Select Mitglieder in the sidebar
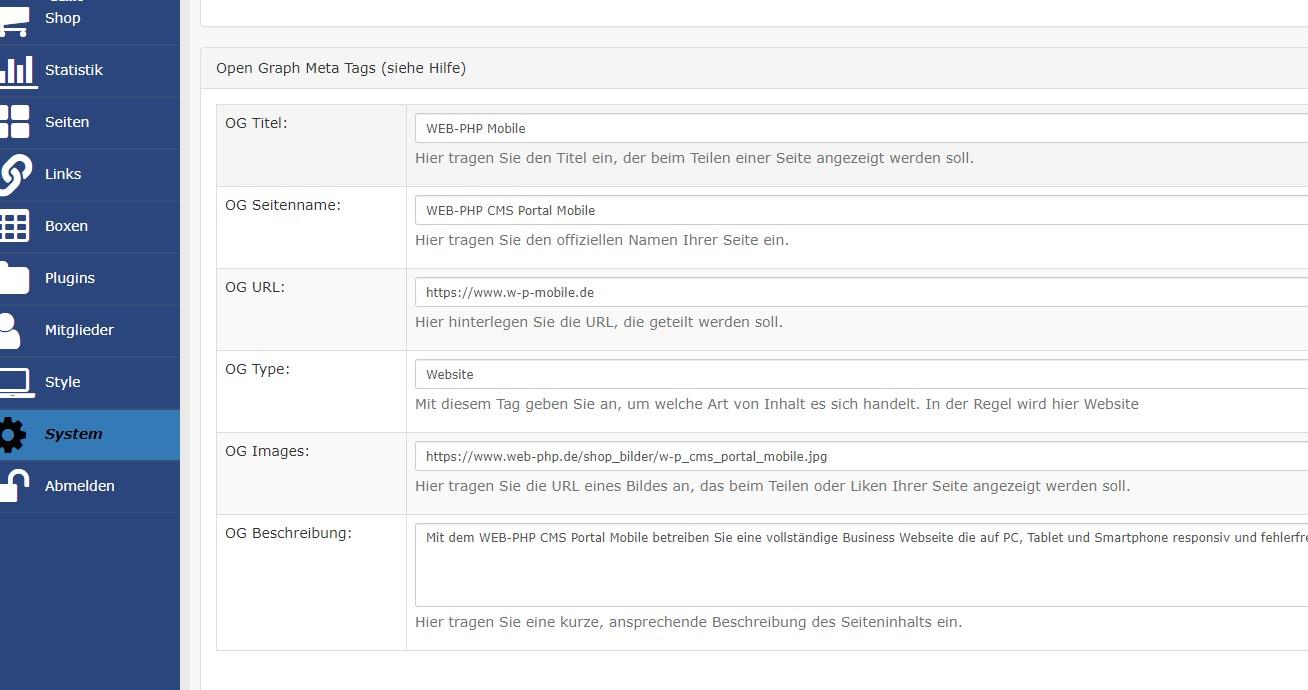 (x=79, y=330)
